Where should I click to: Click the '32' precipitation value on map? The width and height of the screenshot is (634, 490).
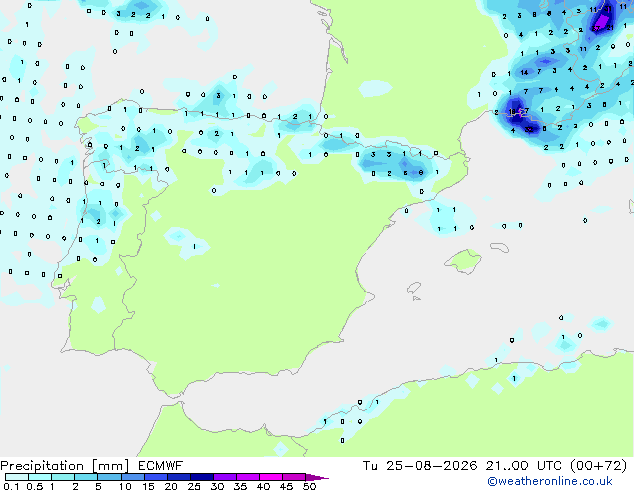[x=528, y=130]
